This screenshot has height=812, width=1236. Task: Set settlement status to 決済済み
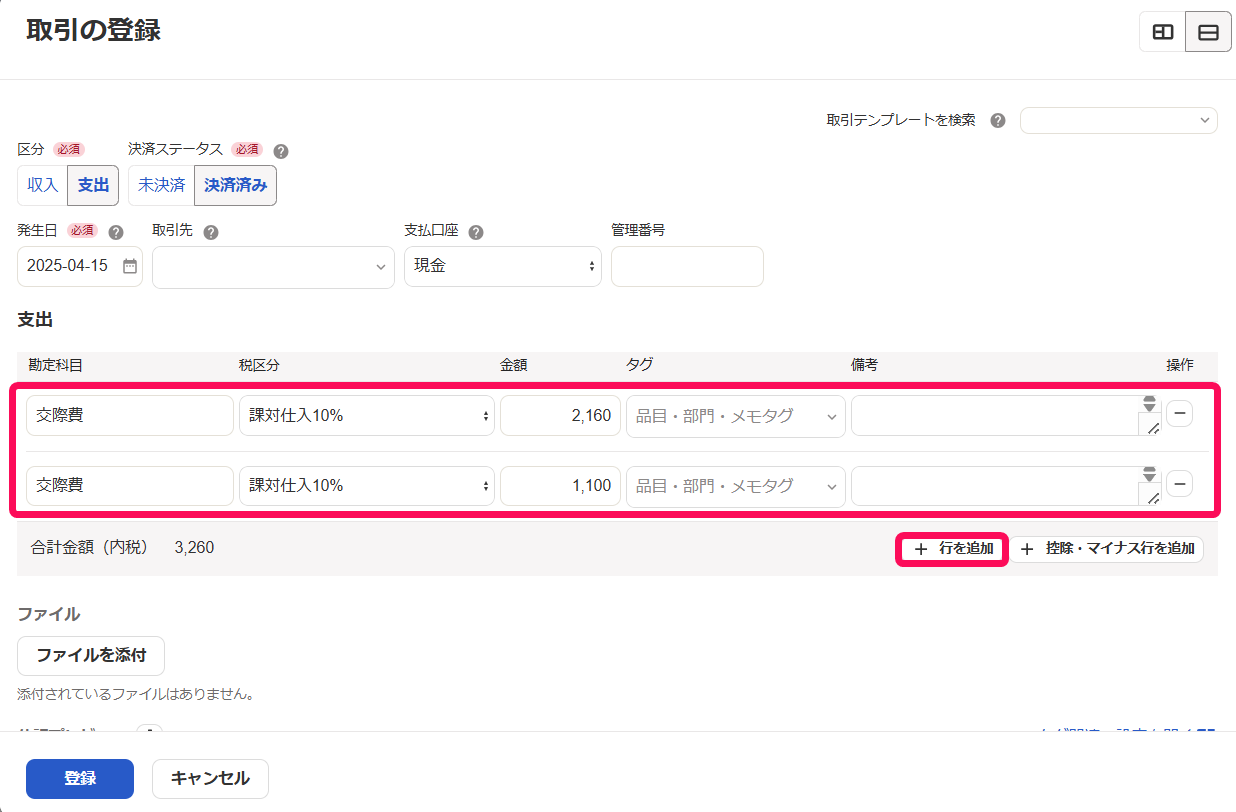point(235,185)
